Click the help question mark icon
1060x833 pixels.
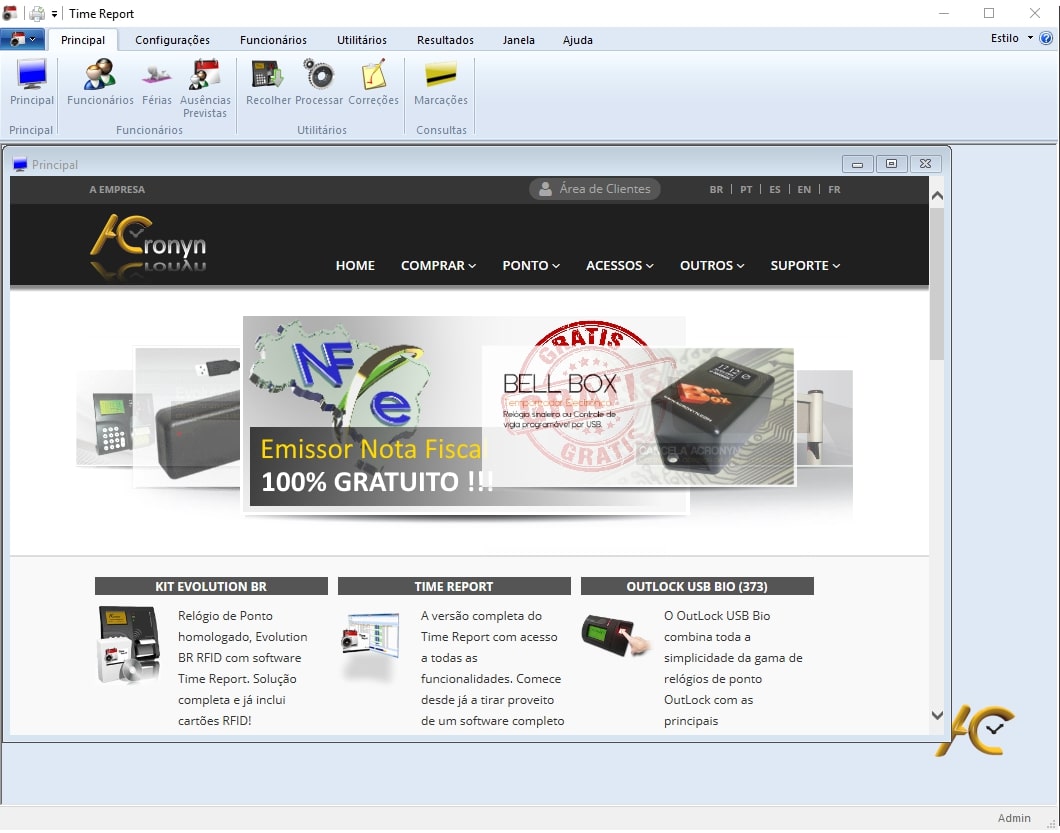[x=1046, y=39]
